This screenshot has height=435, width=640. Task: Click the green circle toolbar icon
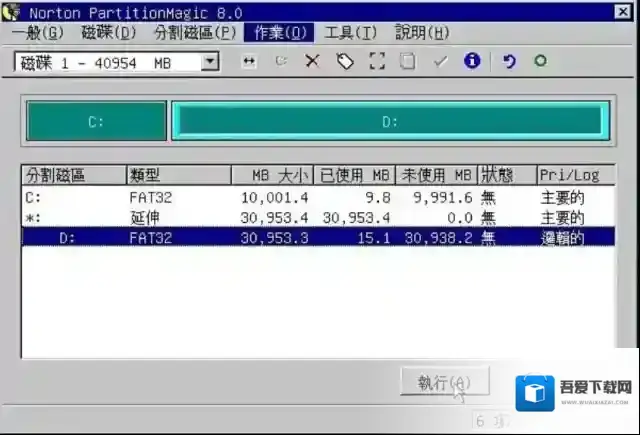pyautogui.click(x=540, y=61)
